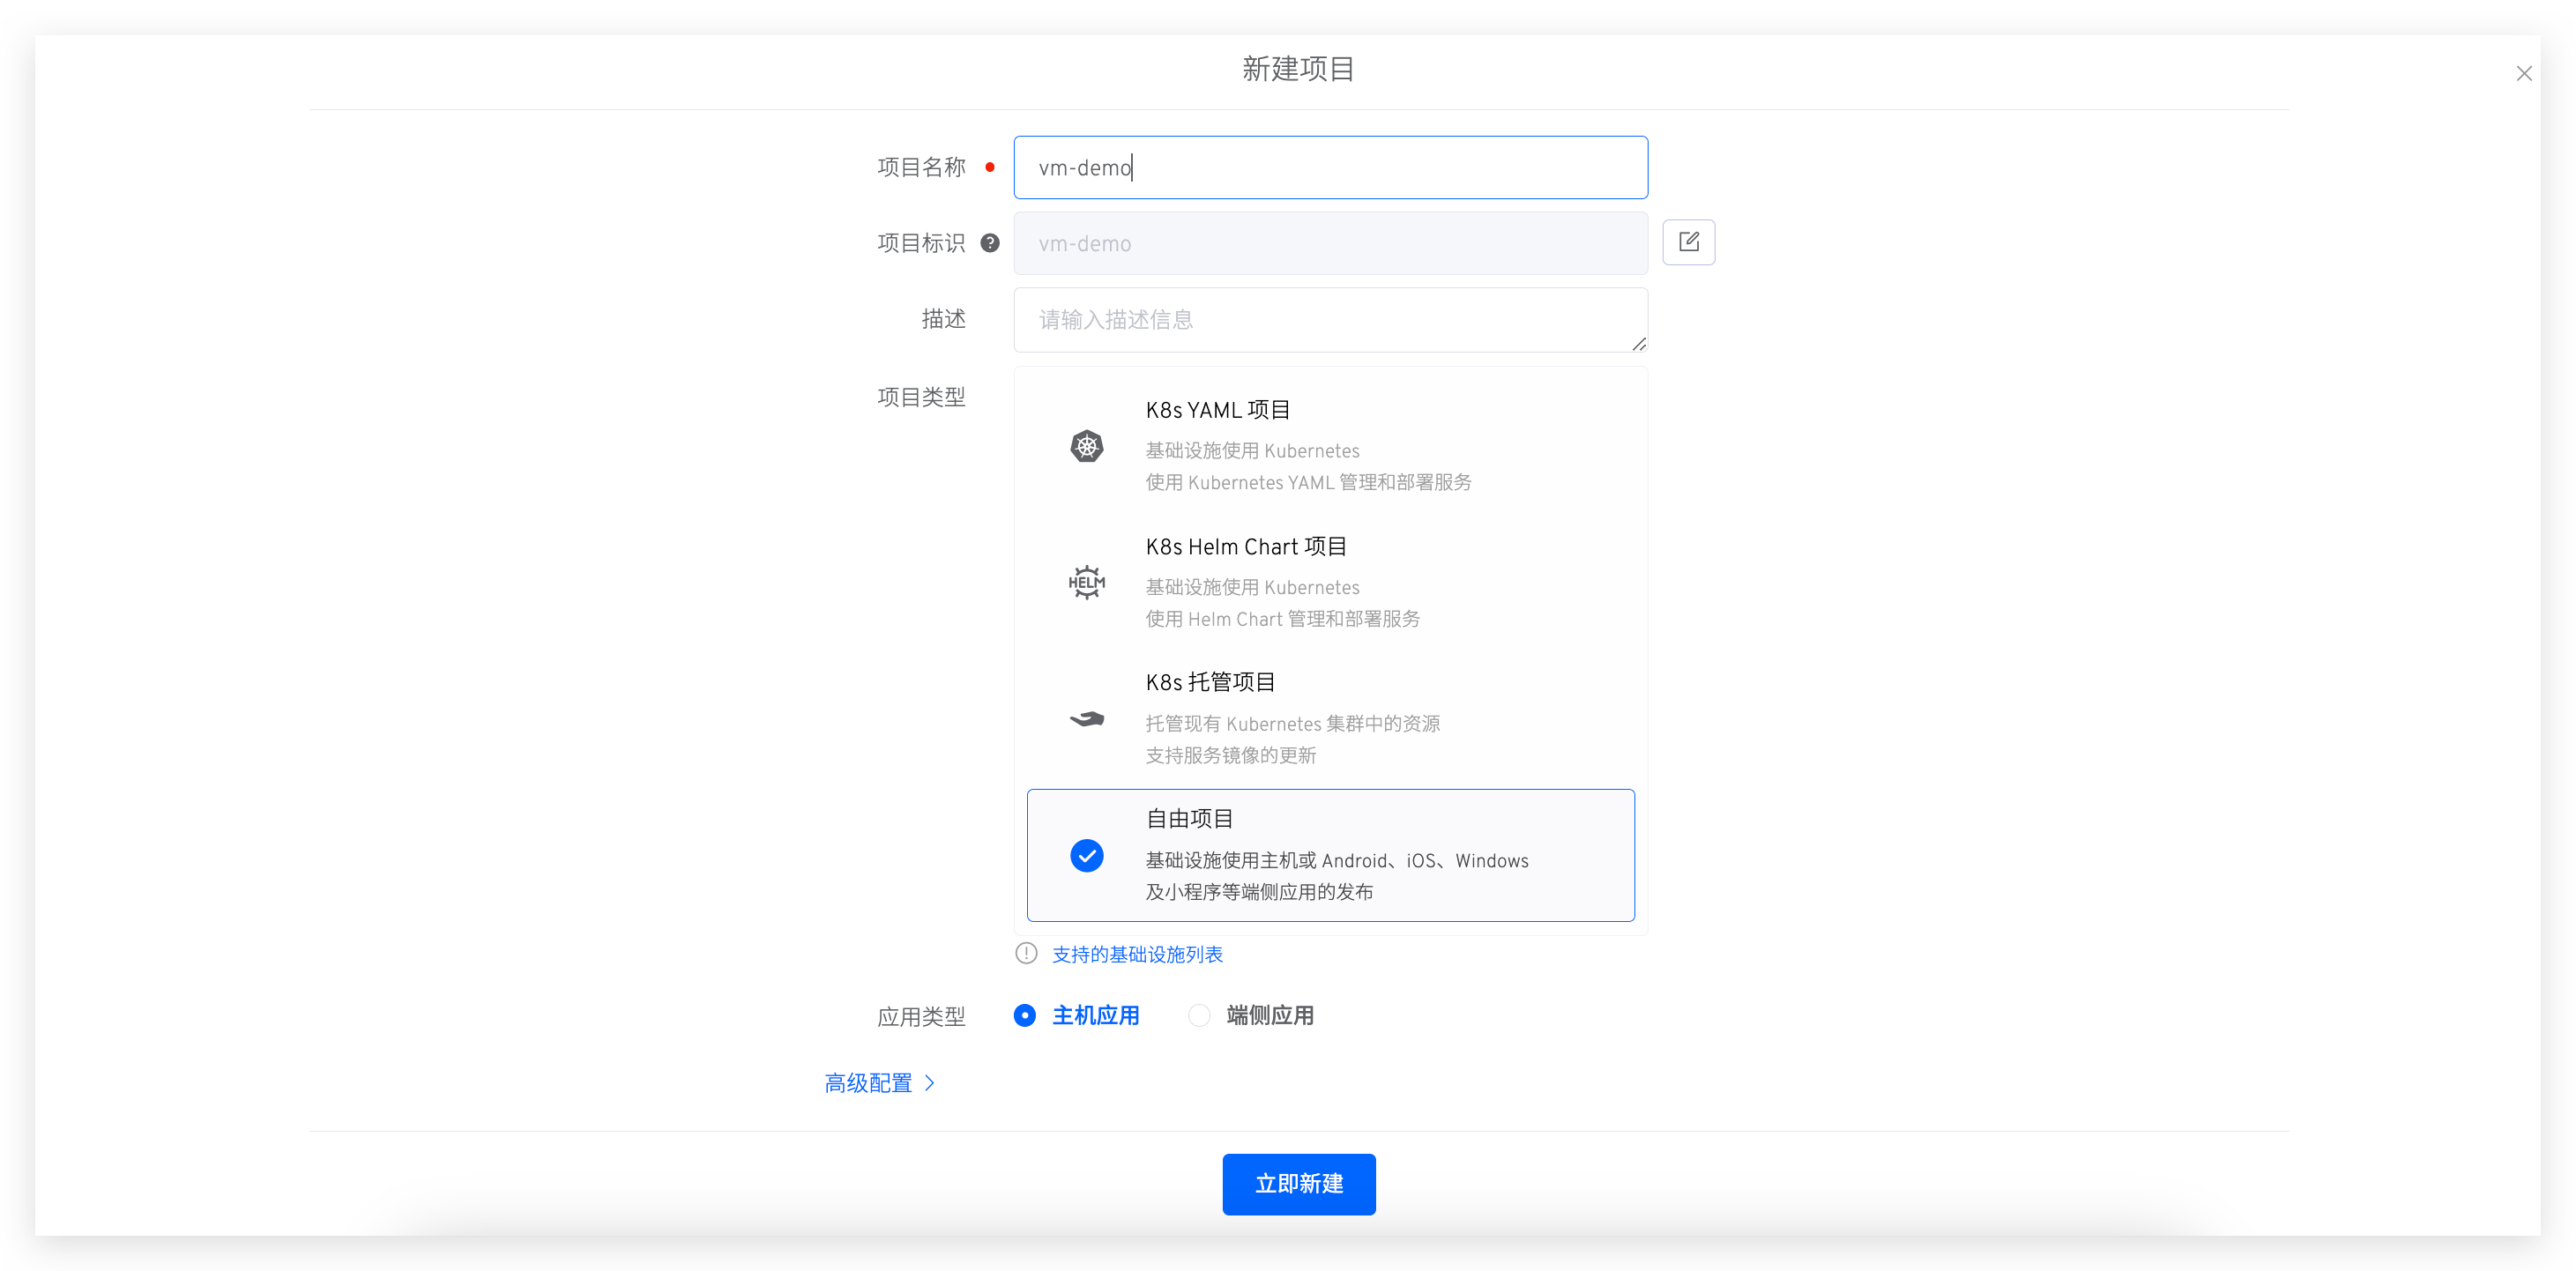Click into the 项目名称 input field
The height and width of the screenshot is (1271, 2576).
click(x=1330, y=168)
